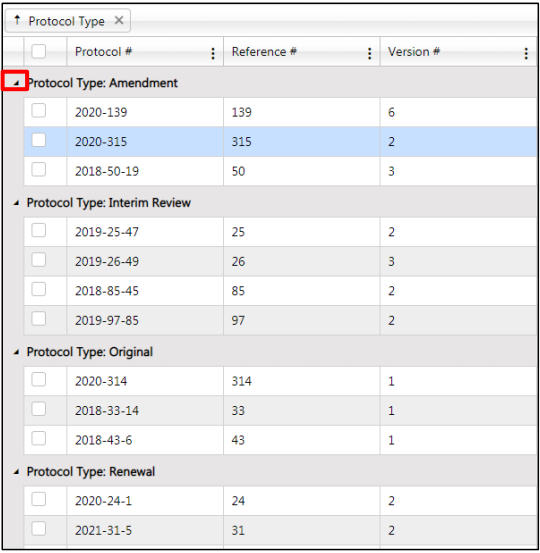Open Version # column options menu

[x=526, y=53]
